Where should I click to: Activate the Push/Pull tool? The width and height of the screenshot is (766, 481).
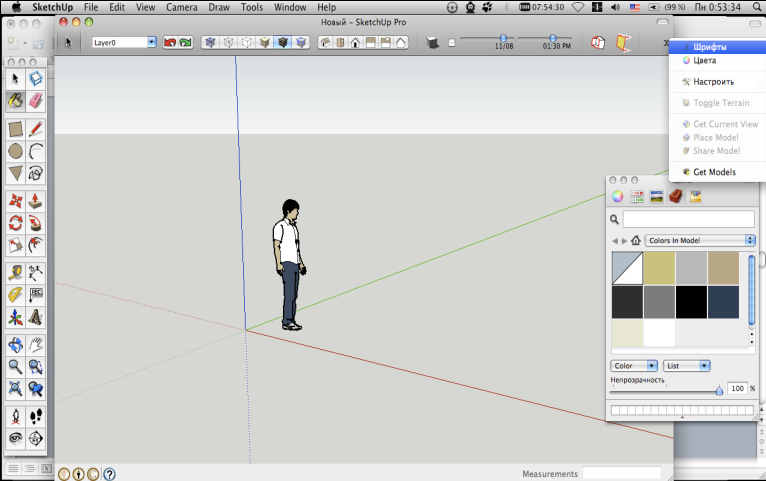coord(36,199)
